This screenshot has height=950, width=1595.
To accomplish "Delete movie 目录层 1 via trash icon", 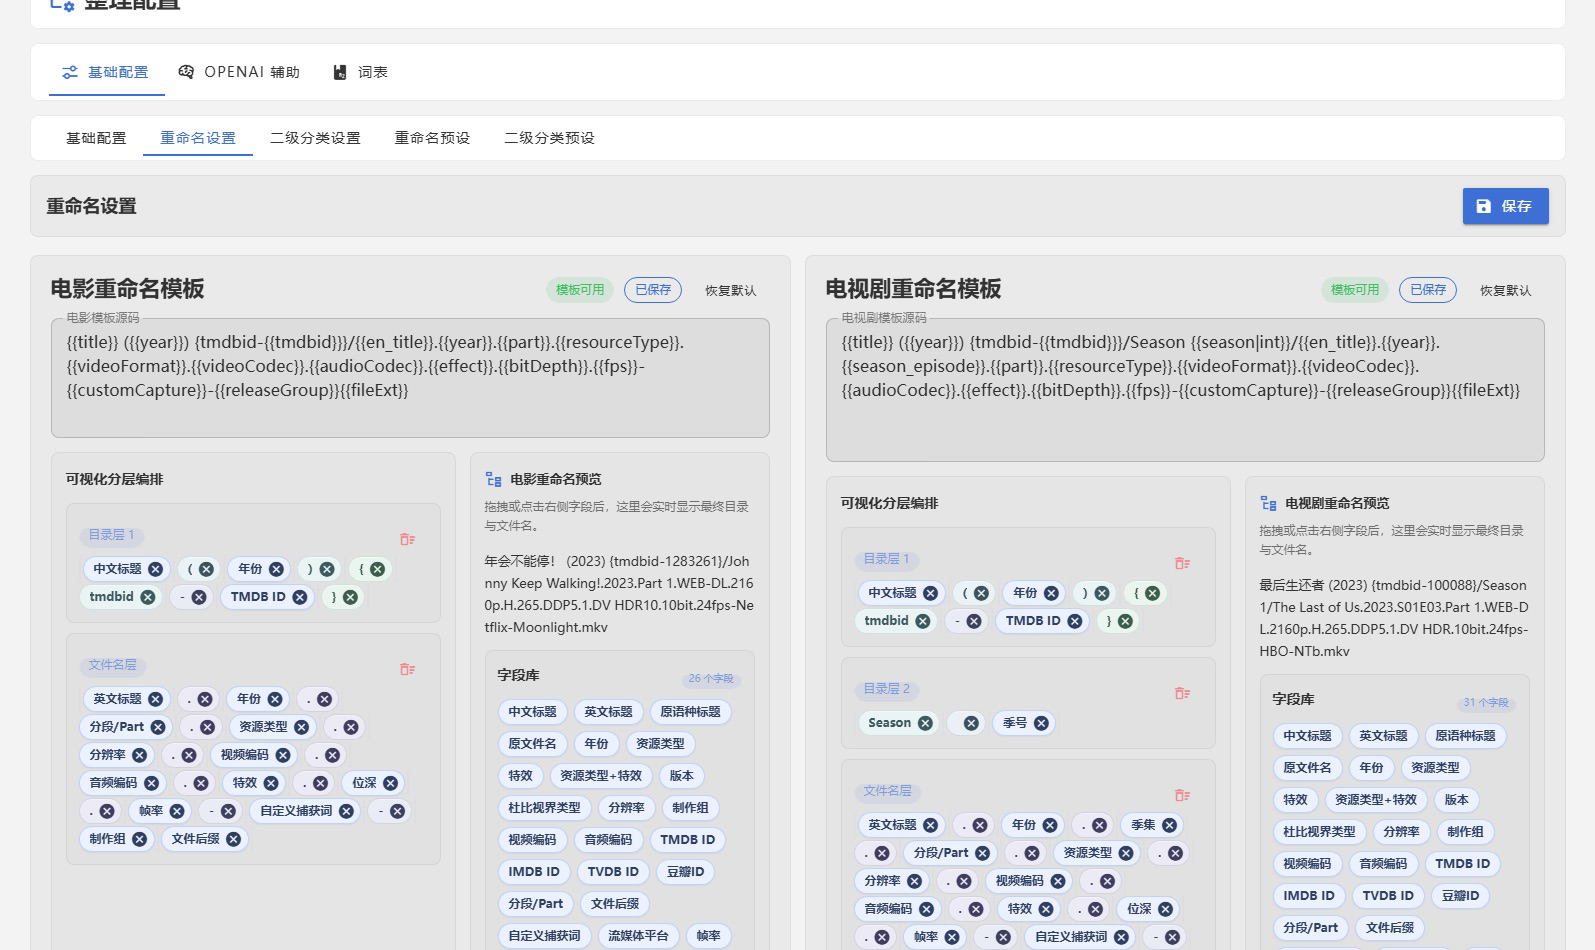I will pyautogui.click(x=407, y=539).
